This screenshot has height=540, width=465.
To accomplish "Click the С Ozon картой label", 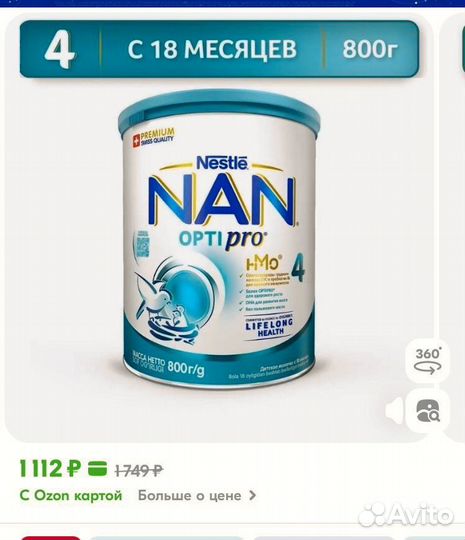I will [71, 496].
